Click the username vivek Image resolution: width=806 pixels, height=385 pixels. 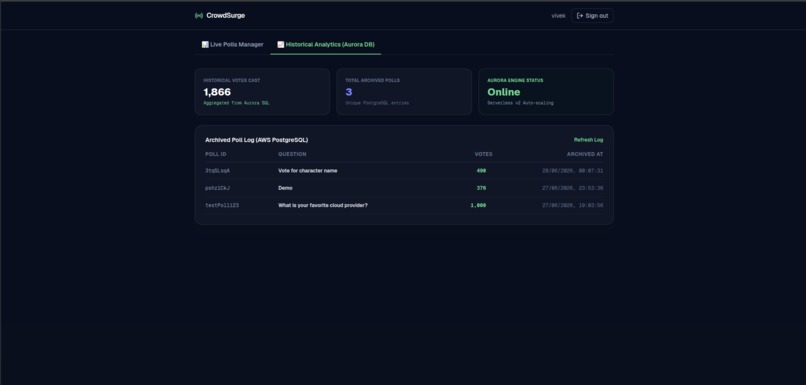point(558,16)
